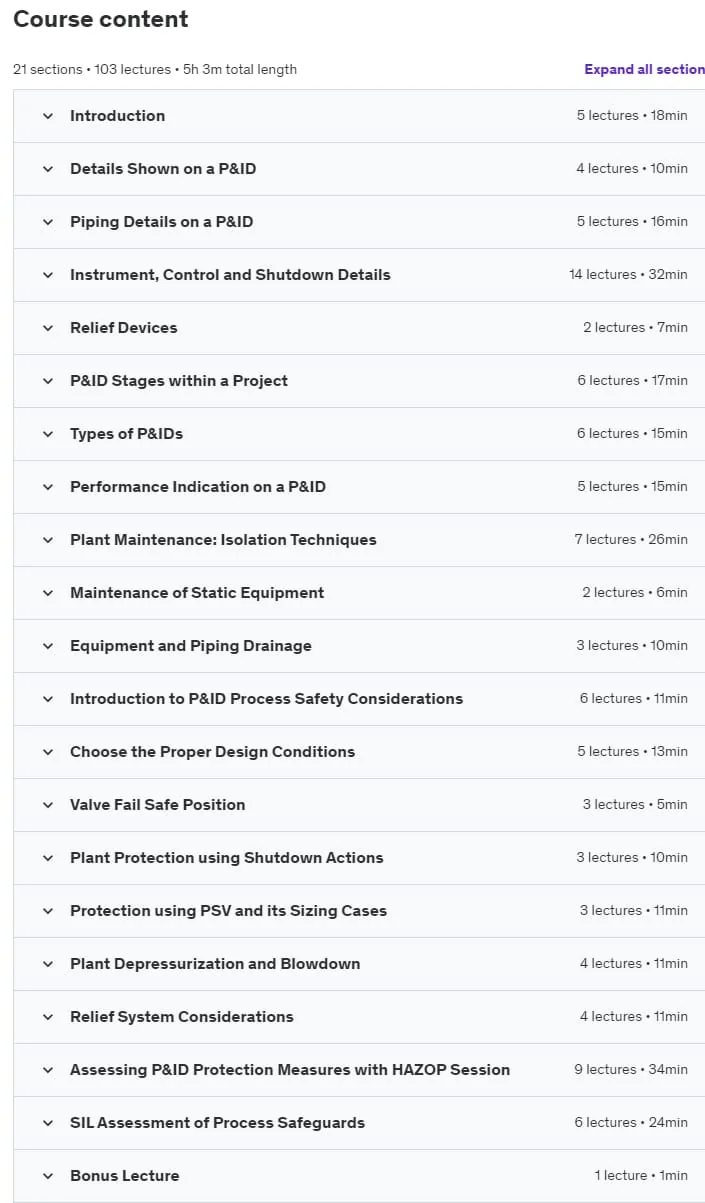Screen dimensions: 705x1203
Task: Expand P&ID Stages within a Project chevron
Action: point(47,381)
